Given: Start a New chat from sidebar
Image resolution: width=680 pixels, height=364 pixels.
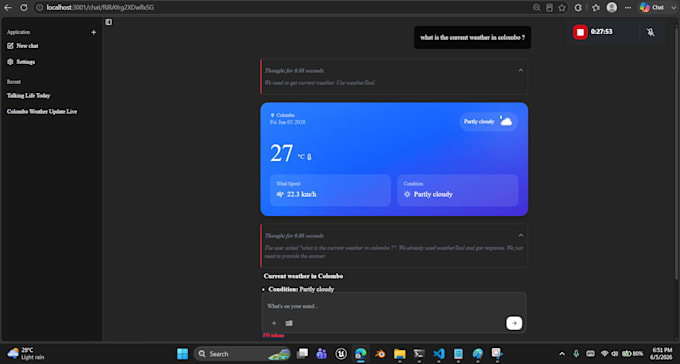Looking at the screenshot, I should (x=23, y=46).
